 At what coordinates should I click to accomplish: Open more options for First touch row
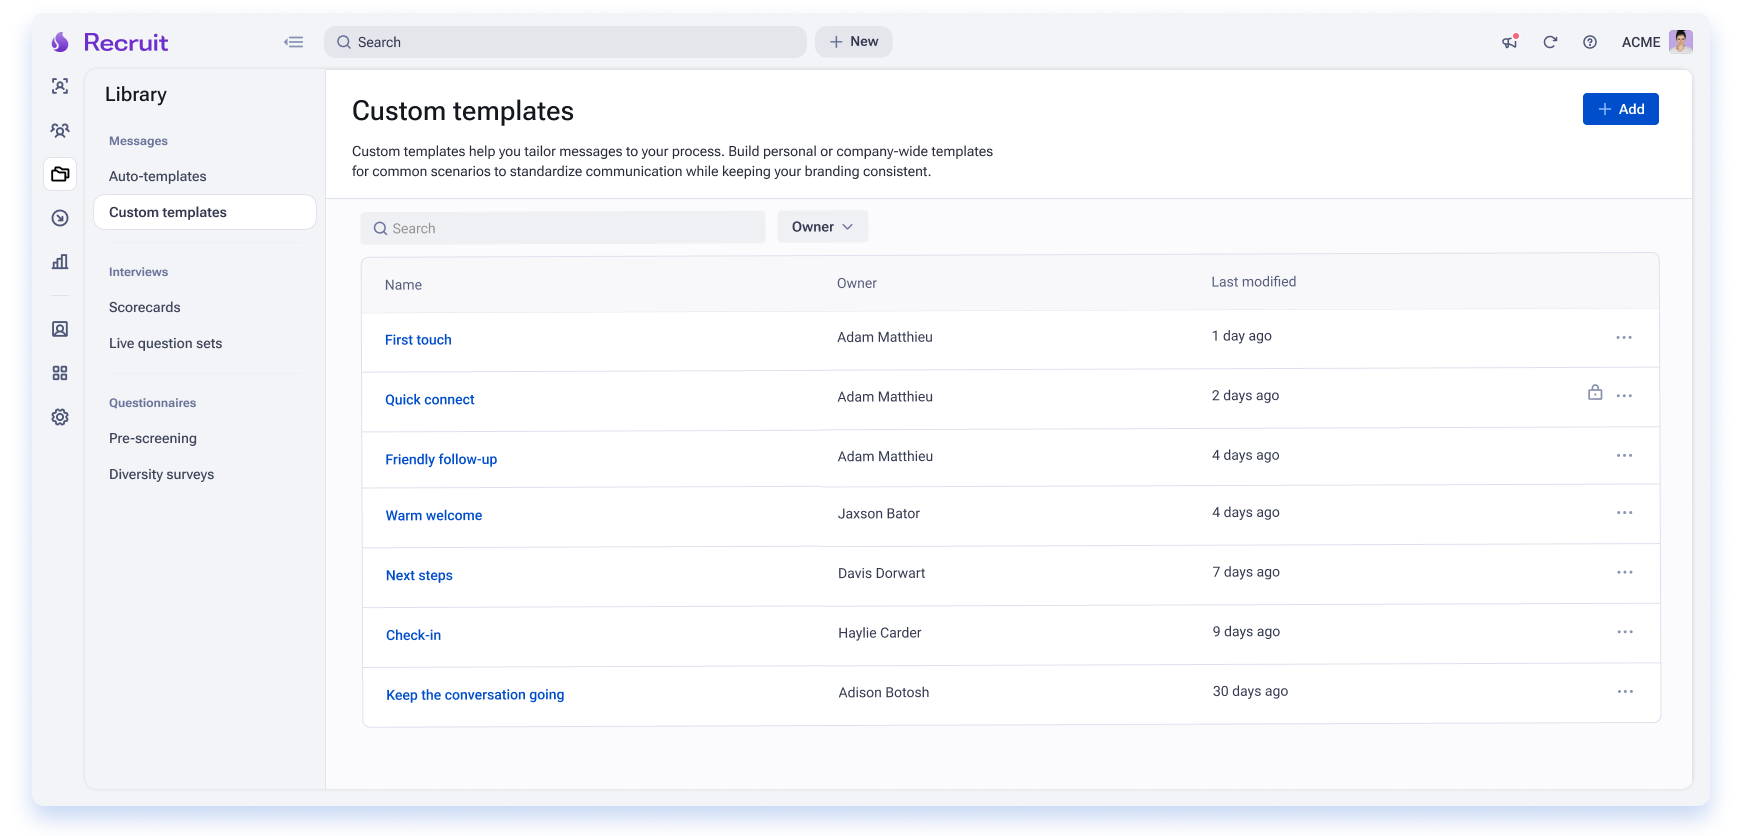tap(1624, 337)
